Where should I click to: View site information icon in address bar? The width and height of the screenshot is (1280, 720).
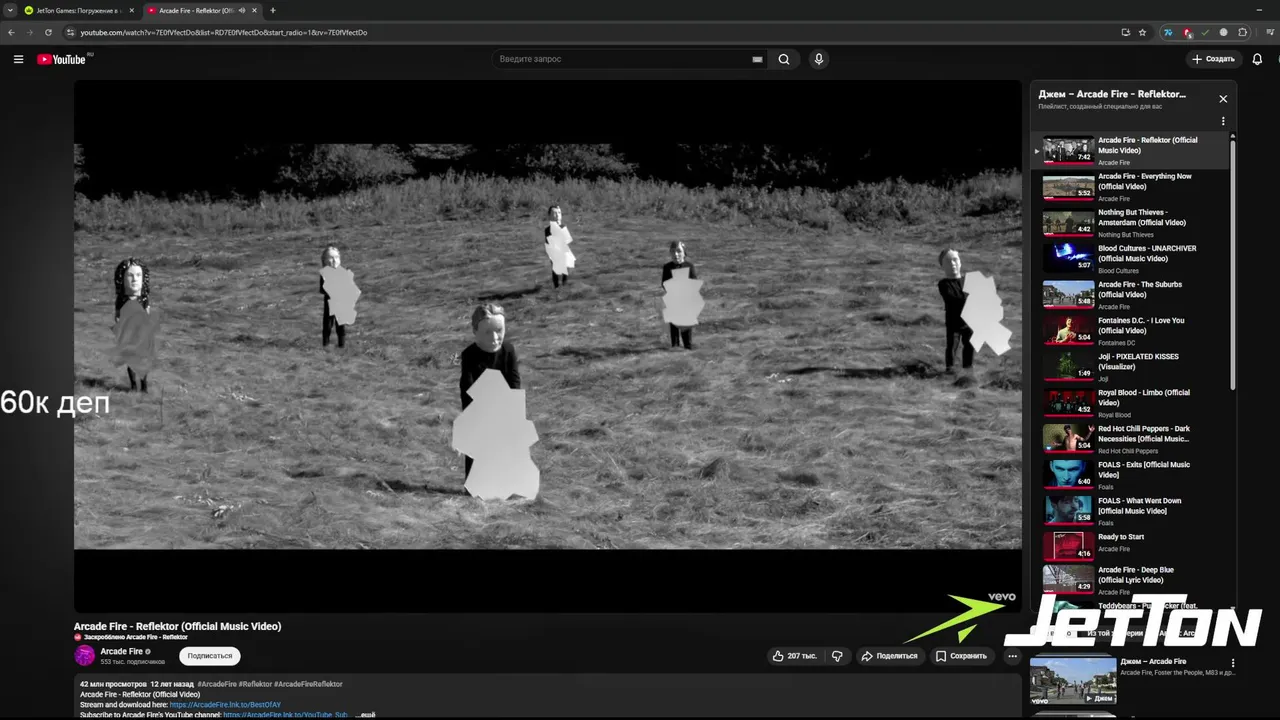(70, 32)
